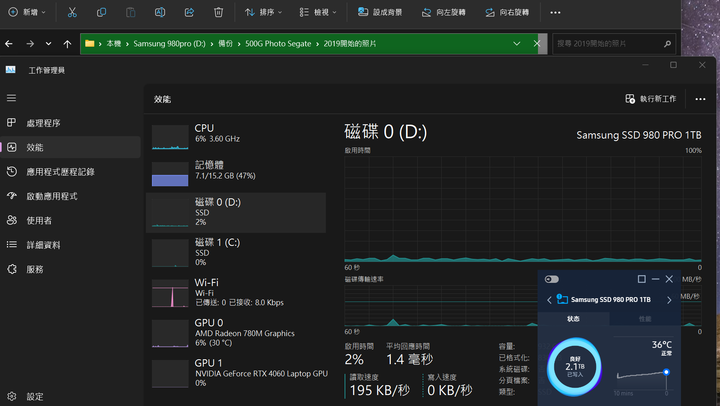Viewport: 720px width, 406px height.
Task: Open 服務 (Services) page in Task Manager
Action: (70, 269)
